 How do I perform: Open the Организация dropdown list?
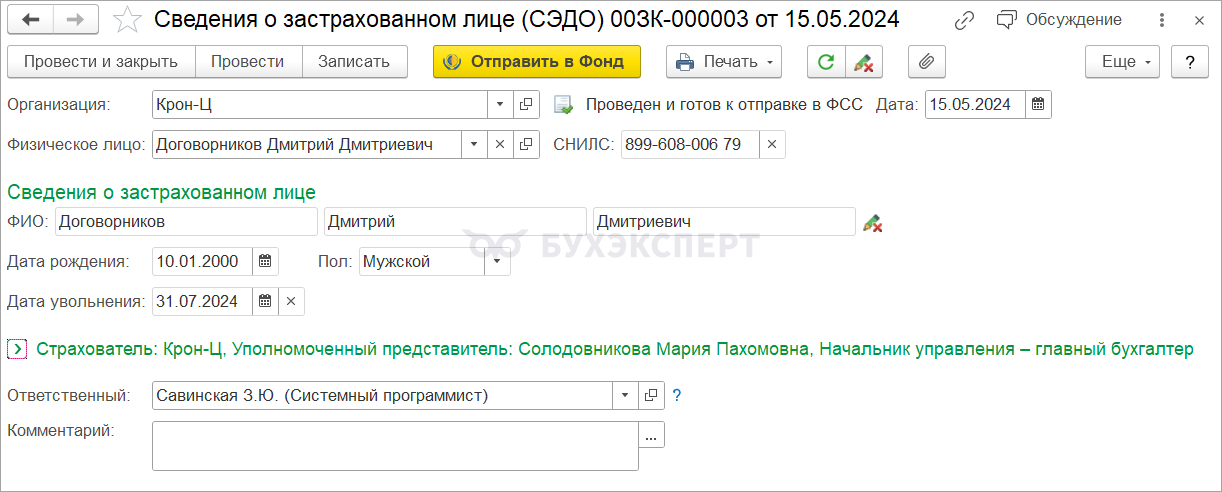pos(500,105)
